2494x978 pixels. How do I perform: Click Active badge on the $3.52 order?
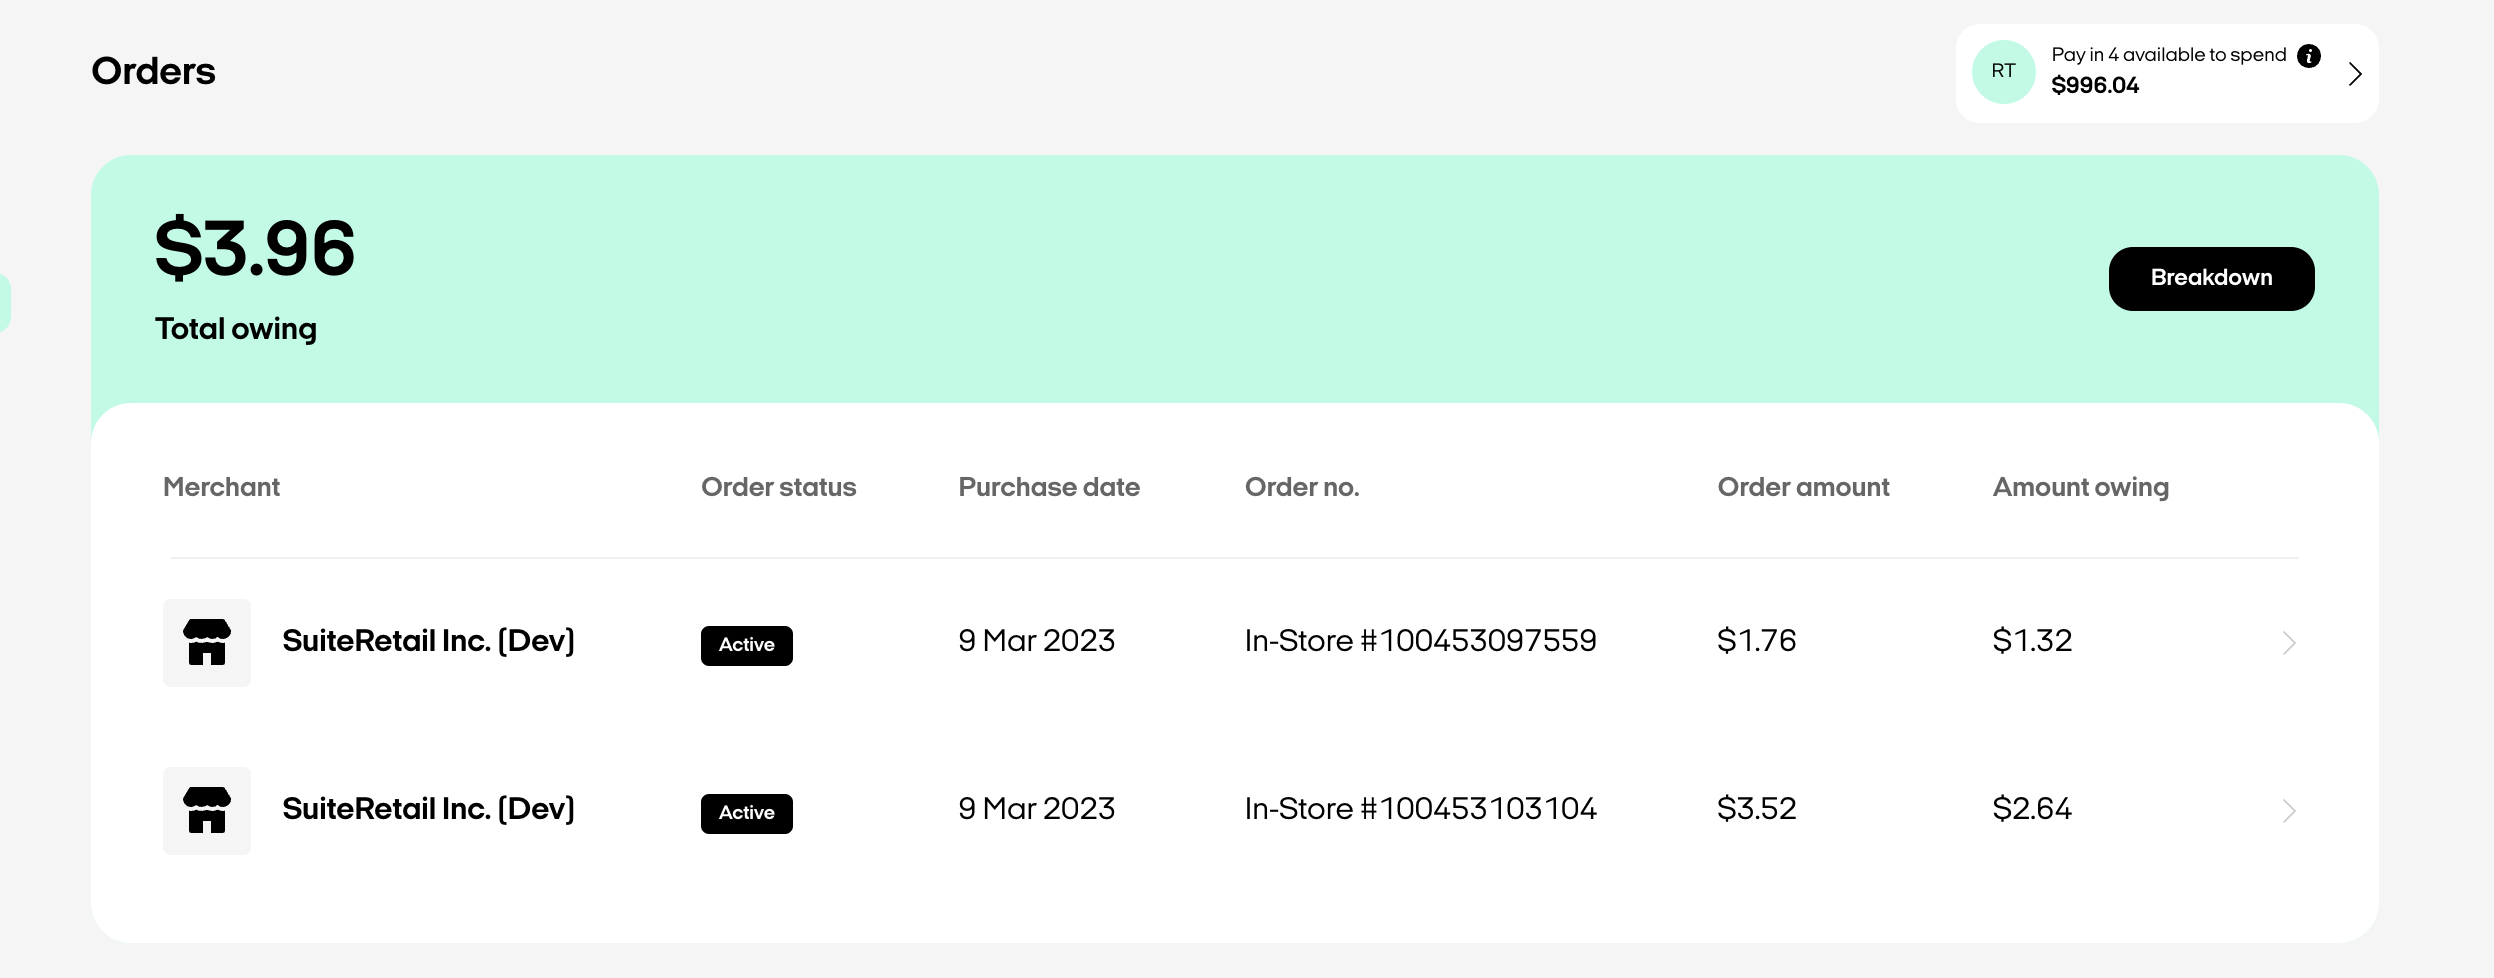click(746, 813)
